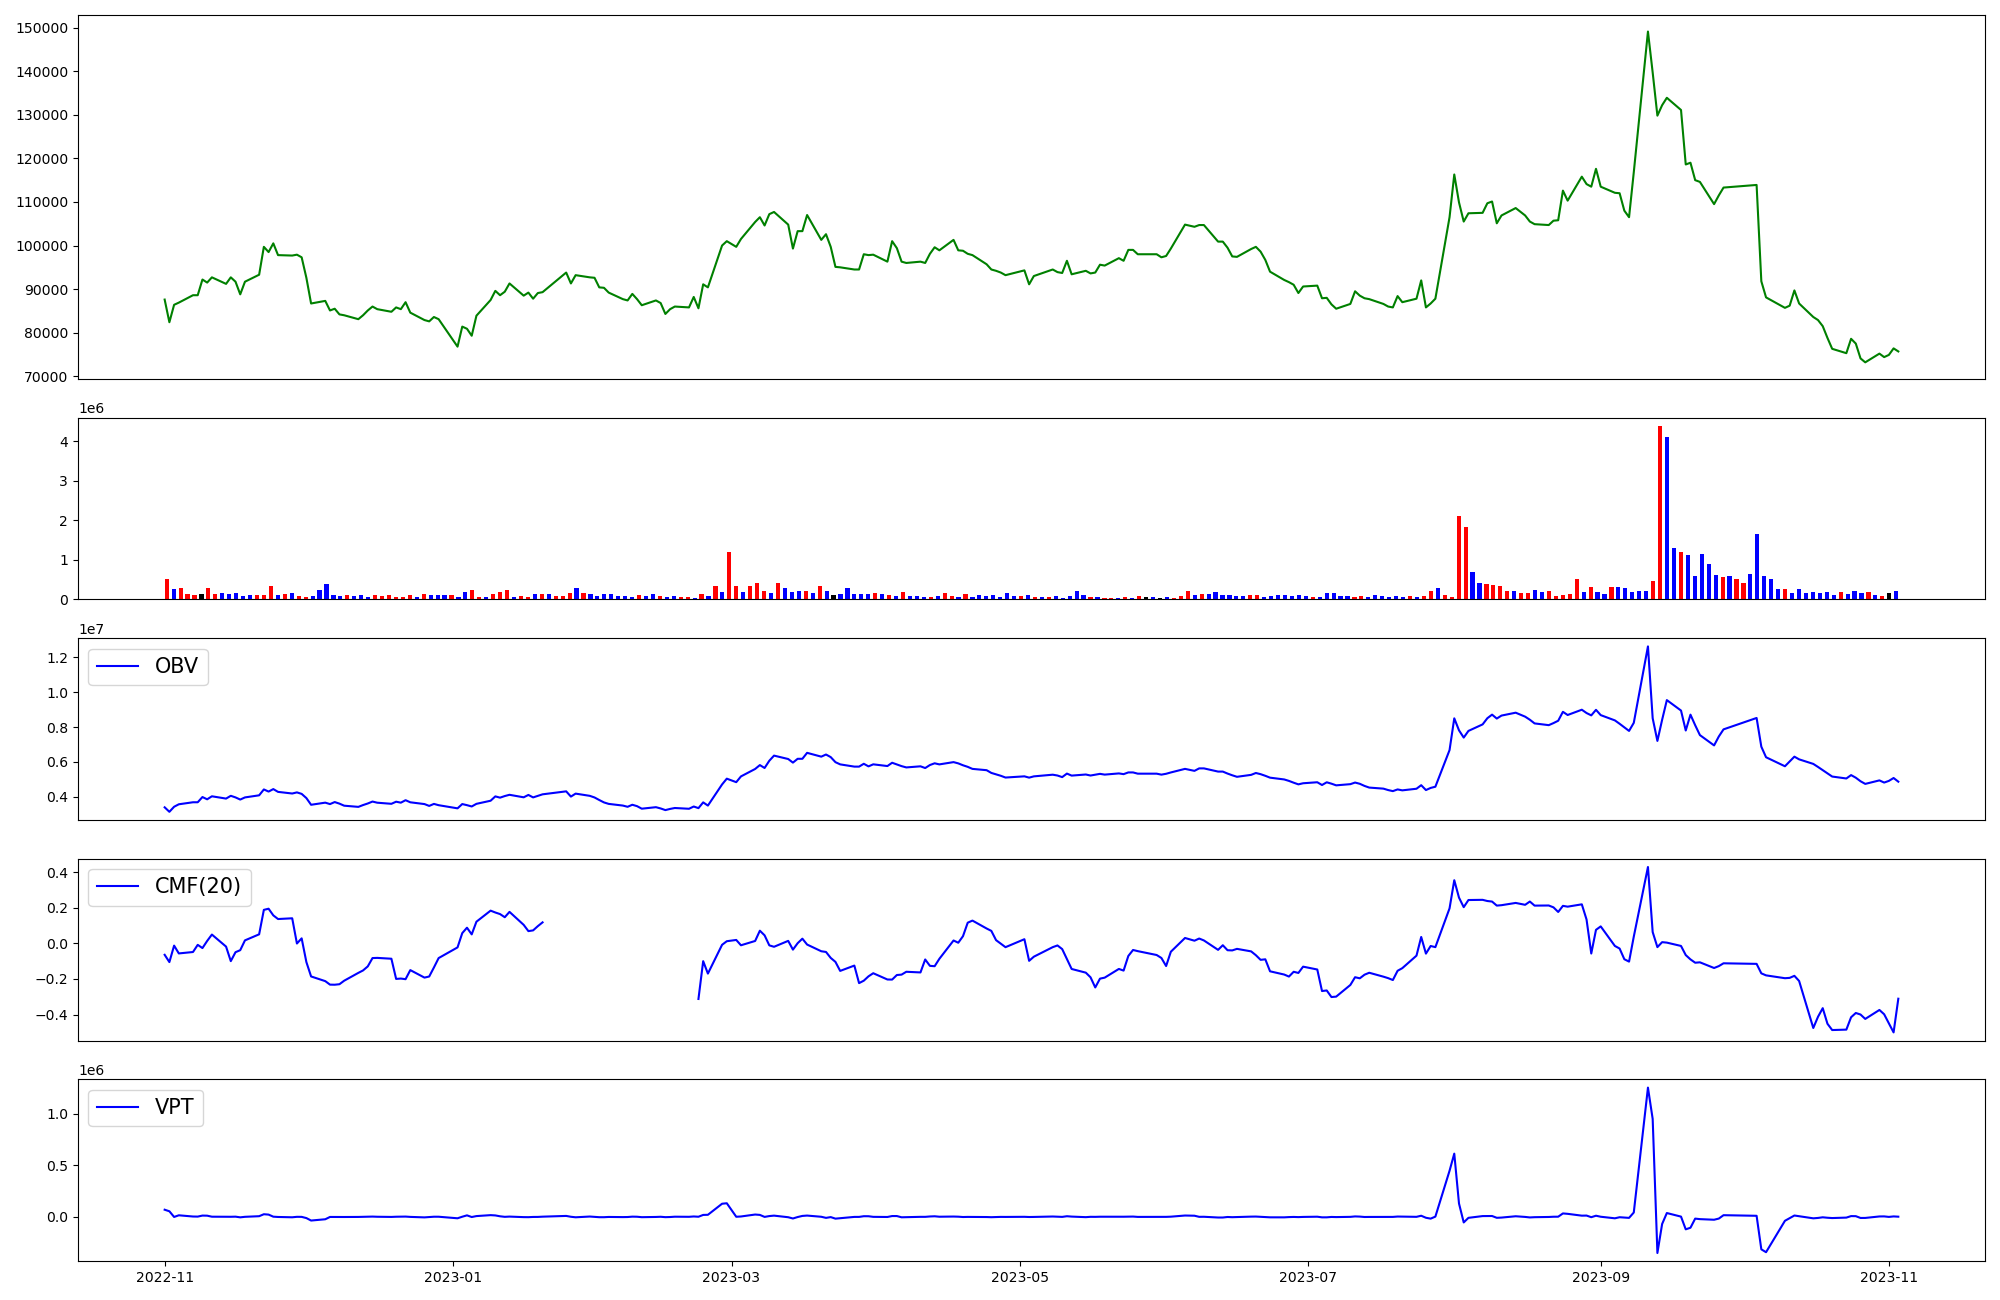Click the VPT line's highest spike
Image resolution: width=2000 pixels, height=1300 pixels.
pos(1647,1088)
